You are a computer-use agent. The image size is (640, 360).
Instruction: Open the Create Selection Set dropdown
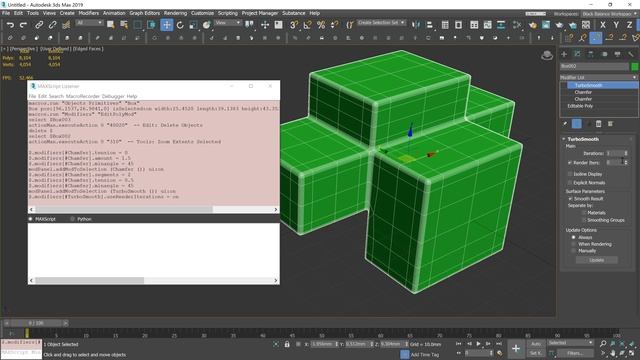(381, 23)
